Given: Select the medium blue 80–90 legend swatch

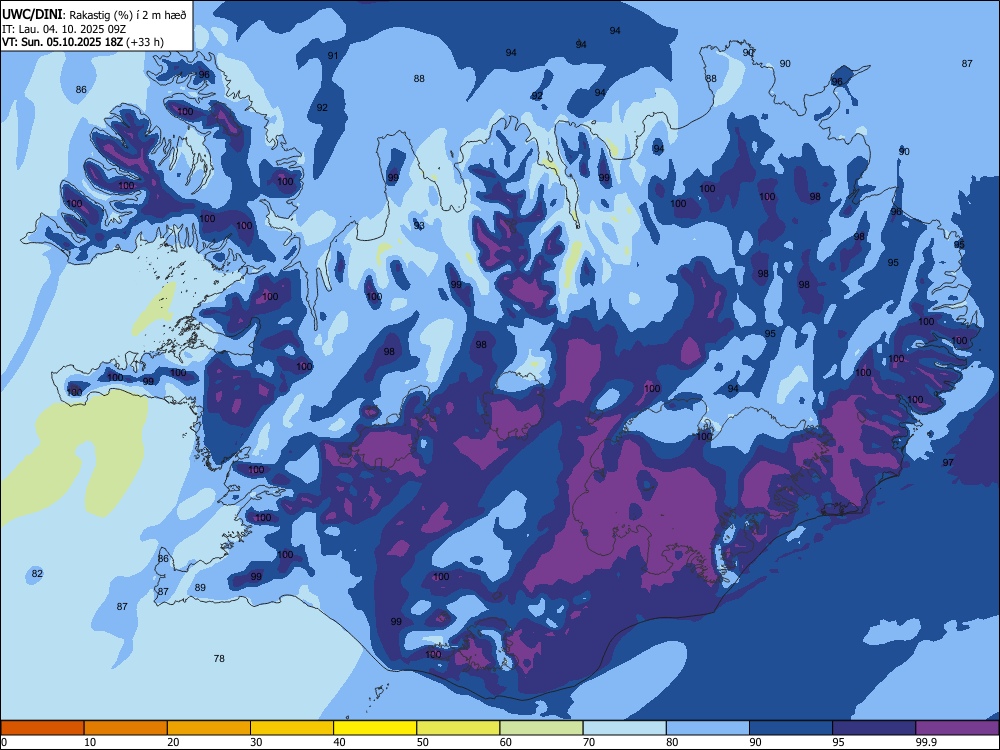Looking at the screenshot, I should click(x=708, y=728).
